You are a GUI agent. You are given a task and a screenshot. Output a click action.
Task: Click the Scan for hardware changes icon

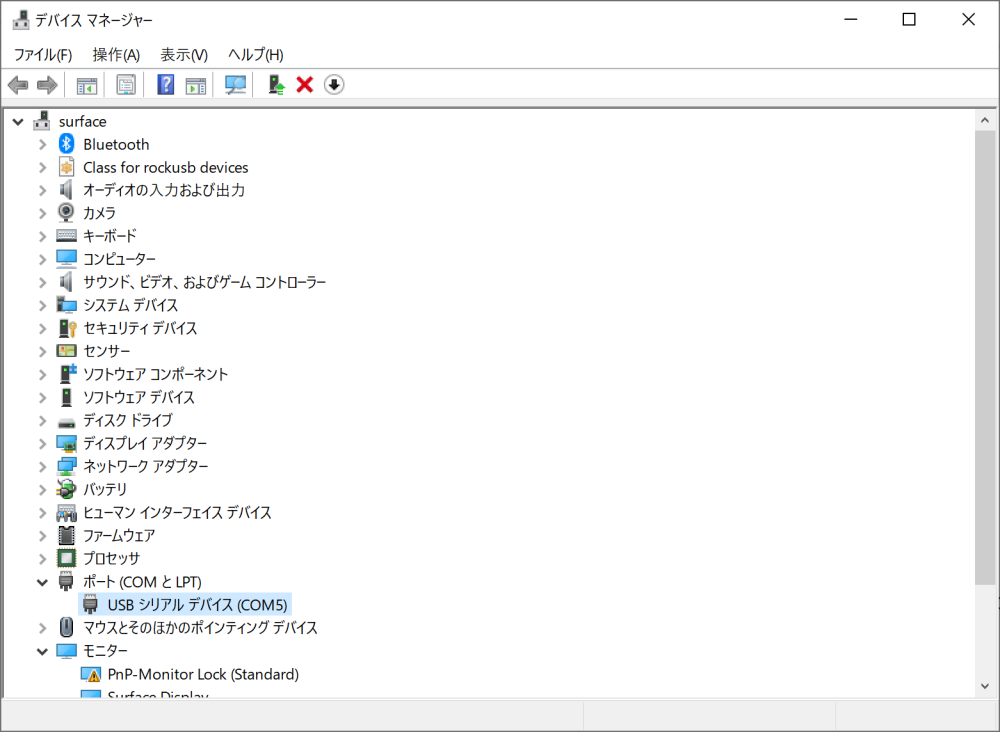pos(234,84)
